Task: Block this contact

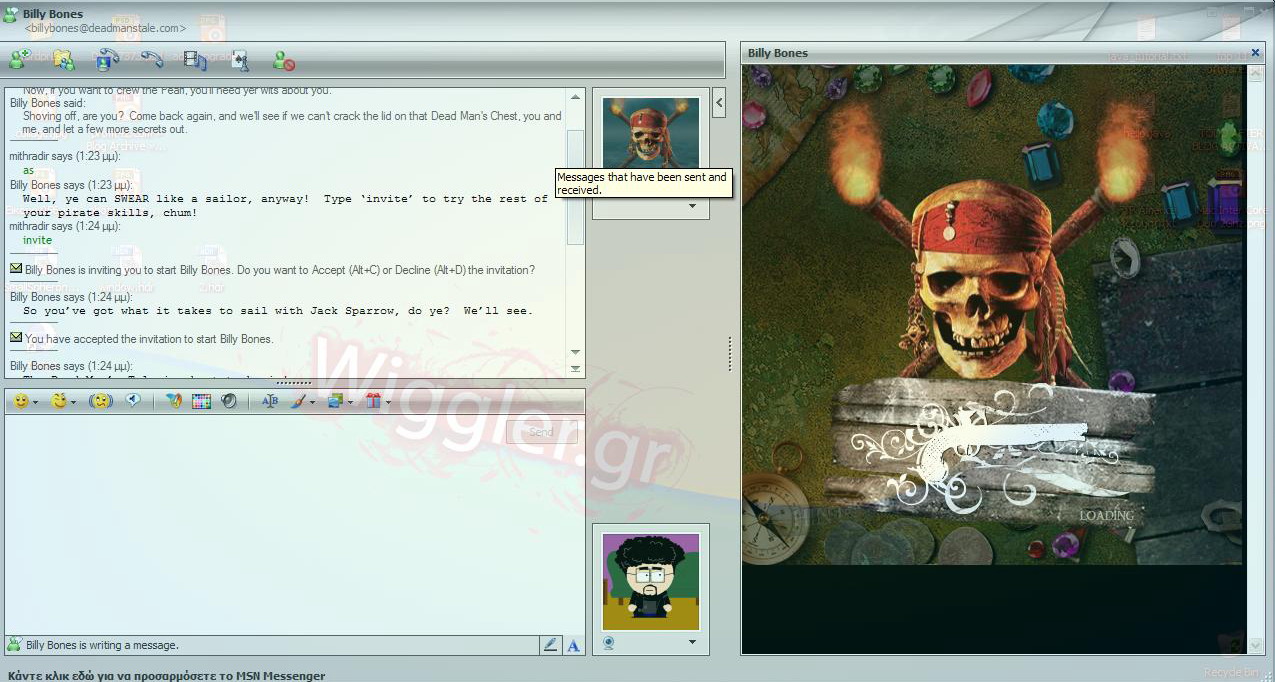Action: tap(284, 60)
